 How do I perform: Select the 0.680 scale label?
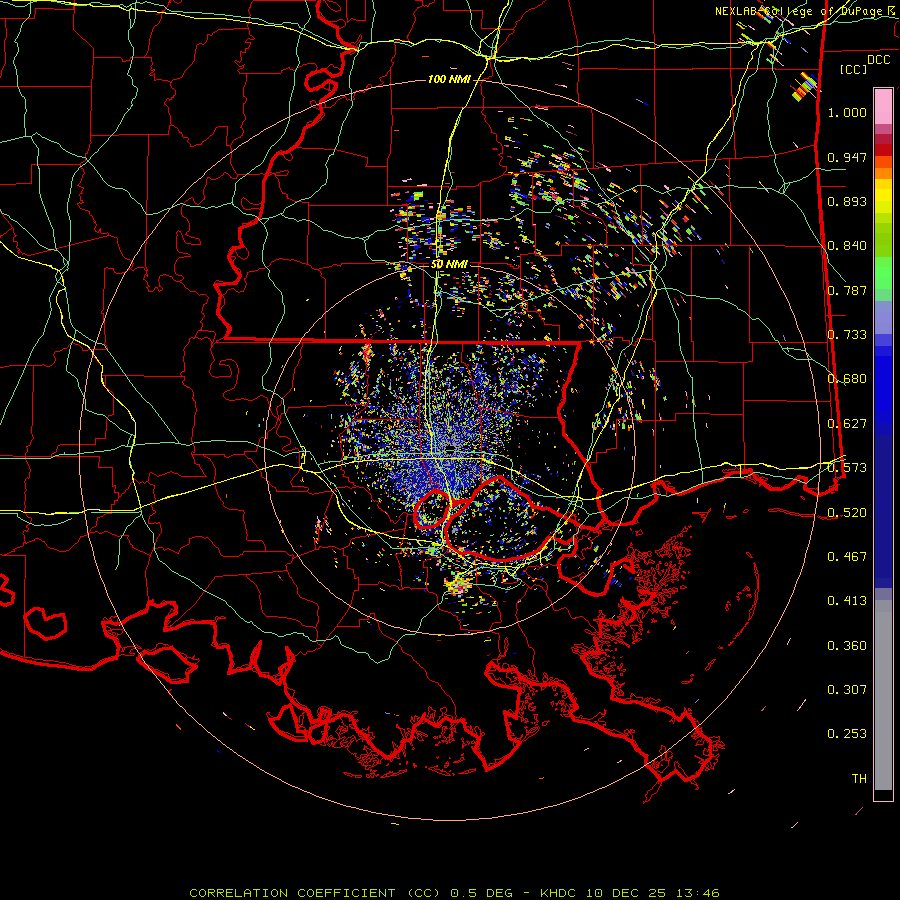(847, 379)
